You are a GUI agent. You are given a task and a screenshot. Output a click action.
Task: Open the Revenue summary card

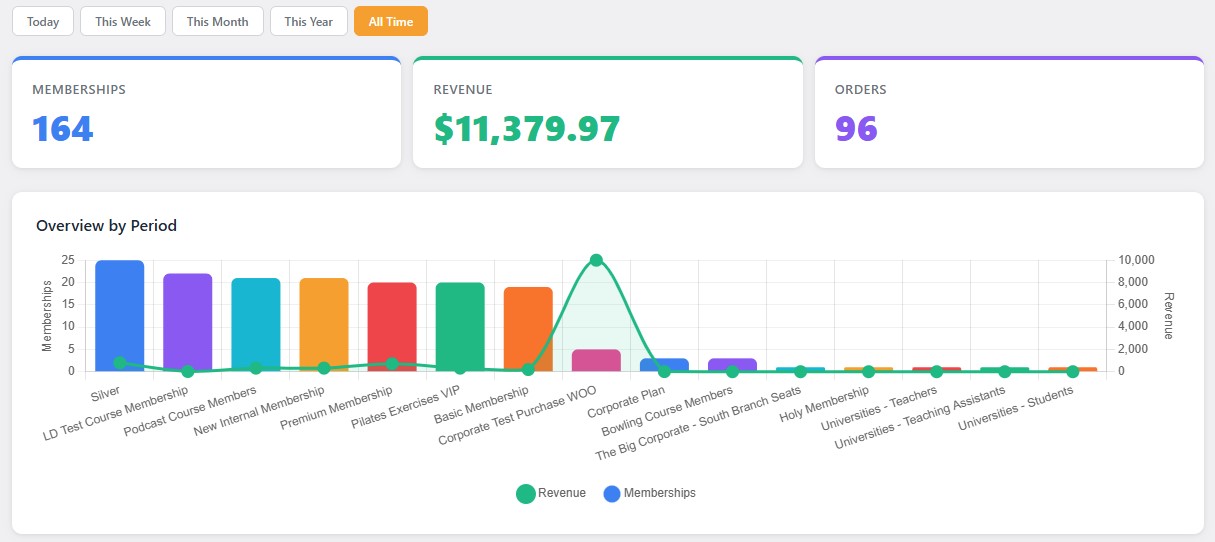pyautogui.click(x=607, y=112)
